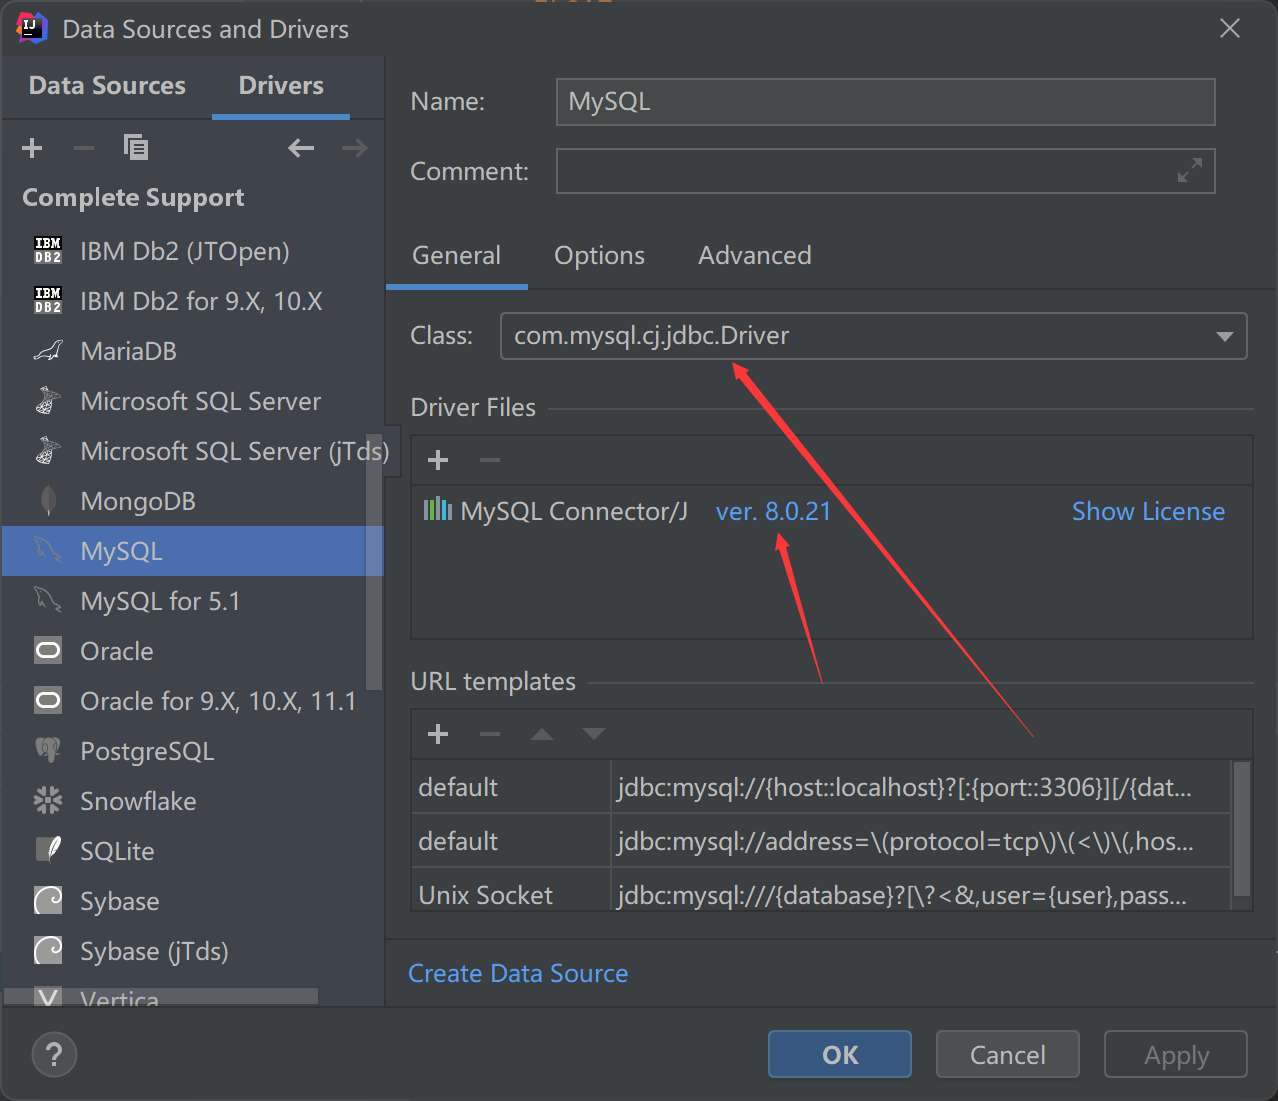Viewport: 1278px width, 1101px height.
Task: Switch to the Data Sources tab
Action: pos(107,85)
